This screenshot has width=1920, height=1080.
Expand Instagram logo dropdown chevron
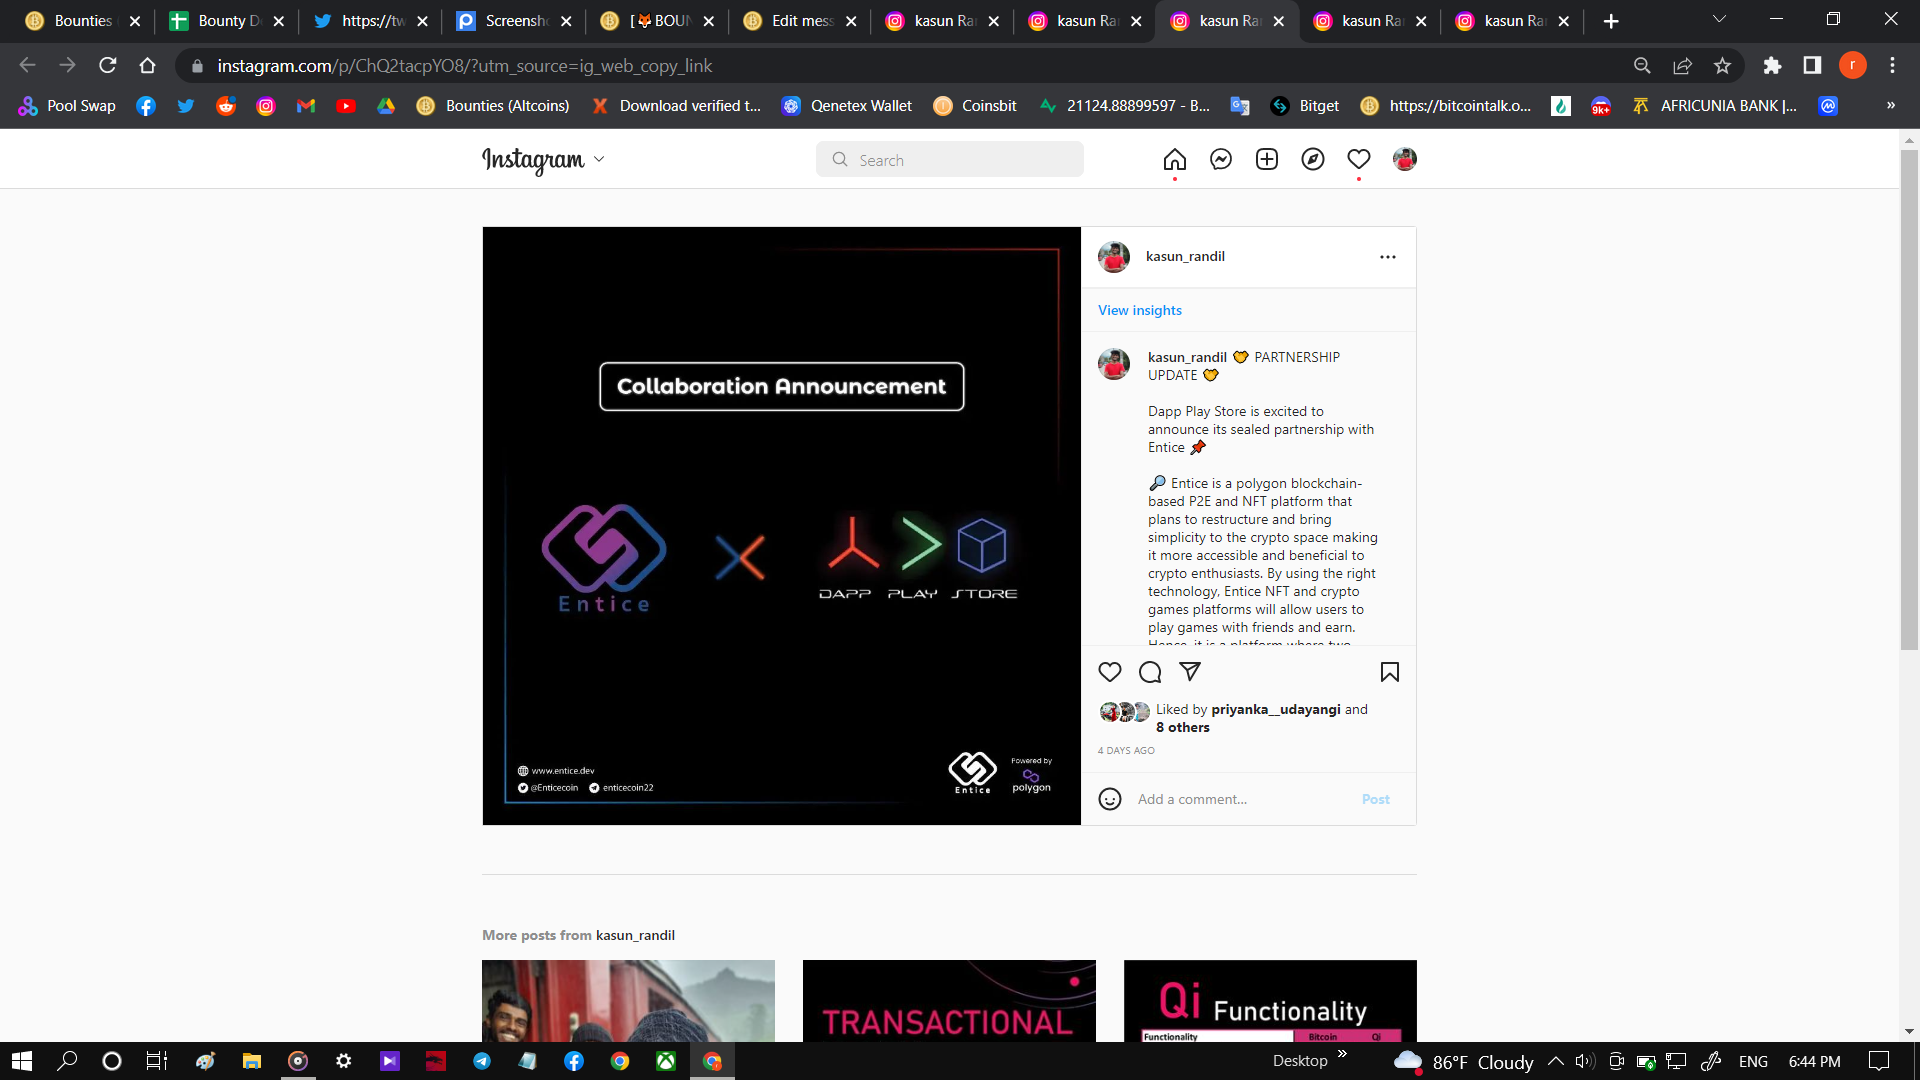coord(599,160)
